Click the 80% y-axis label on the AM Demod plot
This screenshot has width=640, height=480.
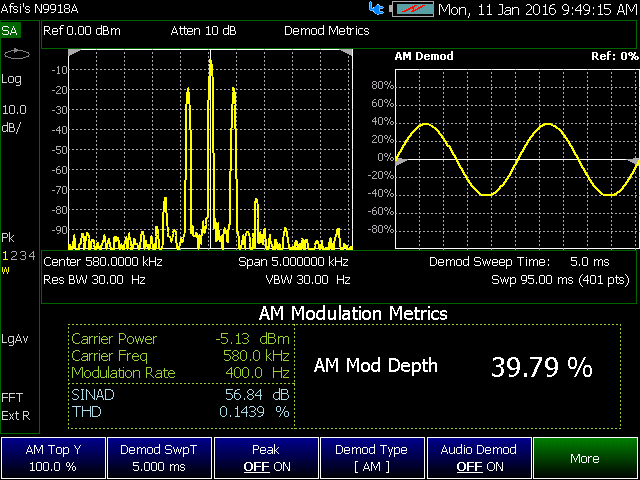click(382, 86)
